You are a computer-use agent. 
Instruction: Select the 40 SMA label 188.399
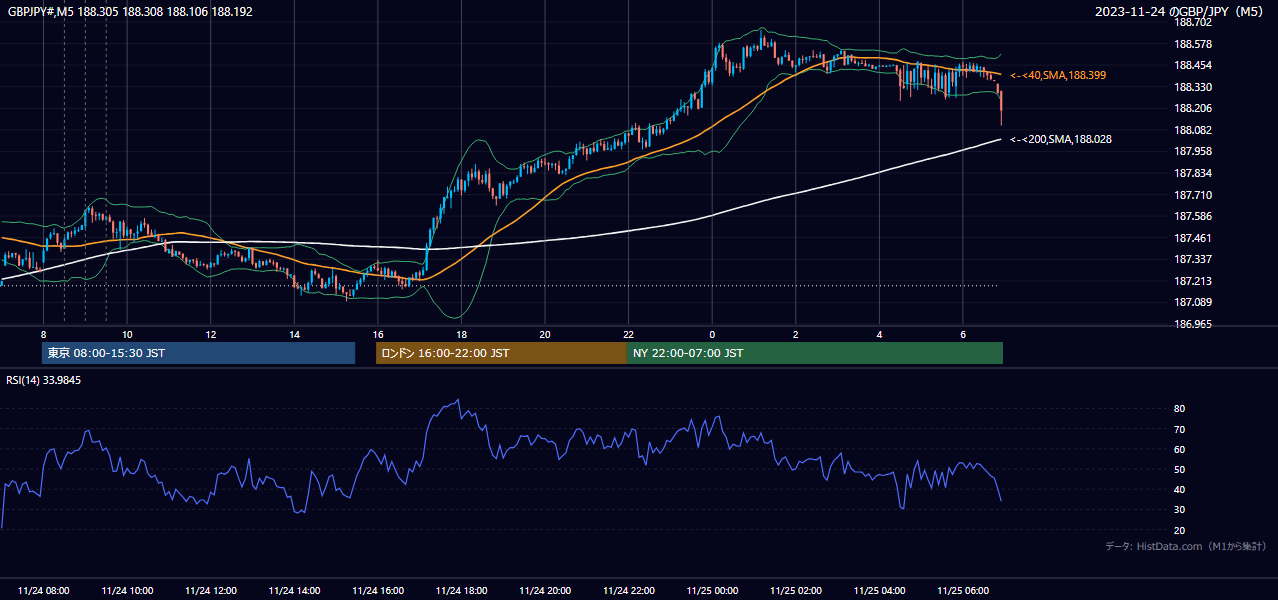point(1058,75)
